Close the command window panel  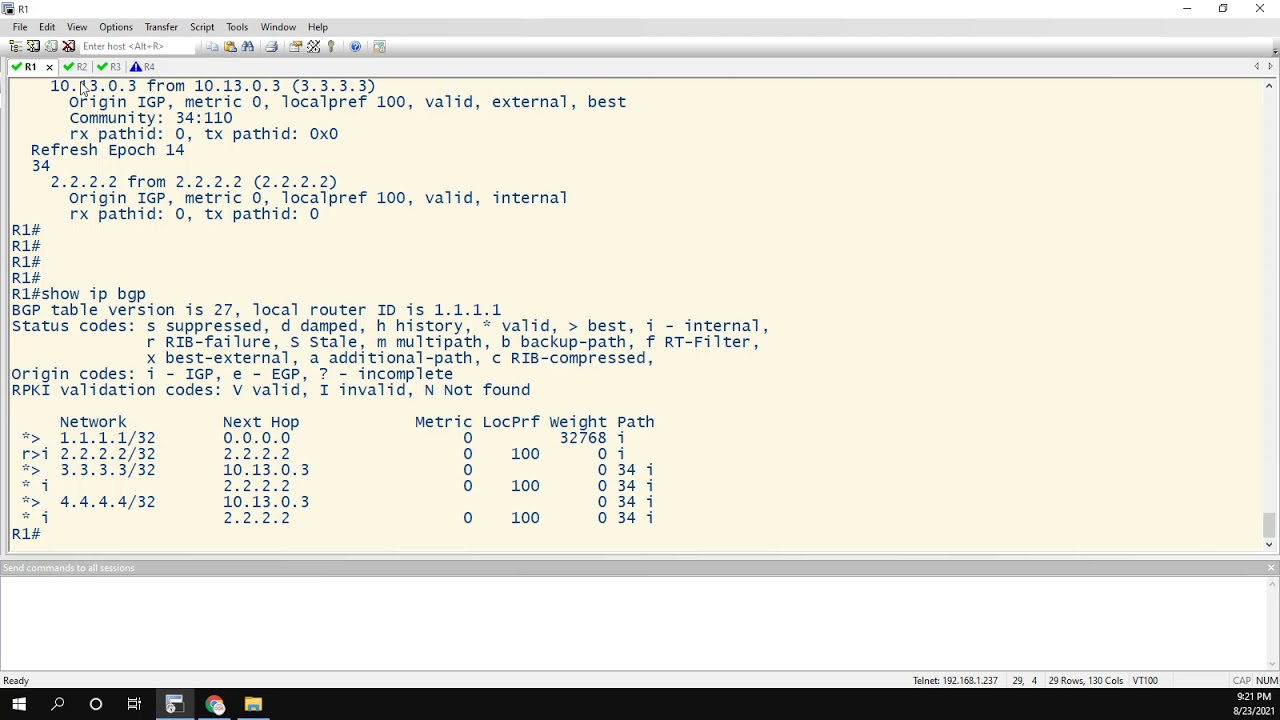coord(1271,568)
